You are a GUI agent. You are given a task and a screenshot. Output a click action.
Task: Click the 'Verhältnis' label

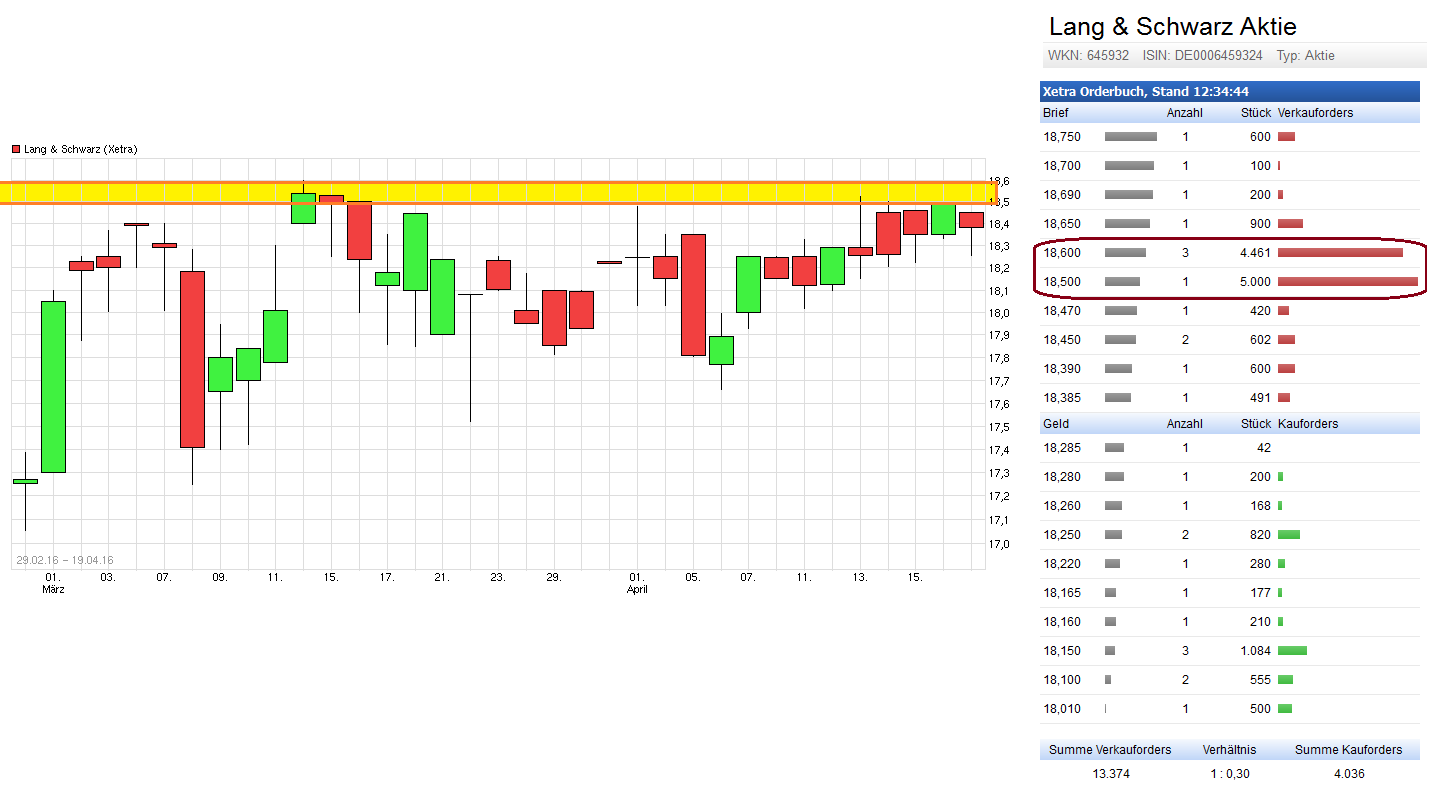click(x=1230, y=750)
